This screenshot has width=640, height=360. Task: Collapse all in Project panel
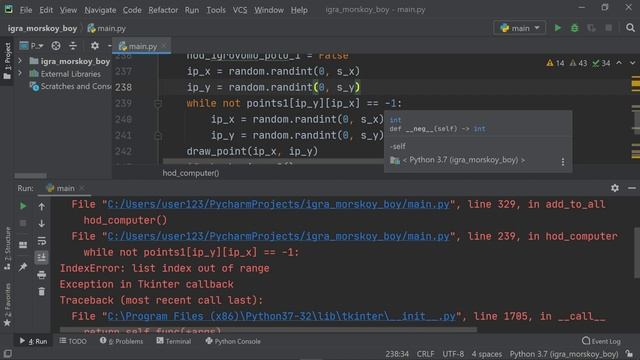click(x=73, y=46)
